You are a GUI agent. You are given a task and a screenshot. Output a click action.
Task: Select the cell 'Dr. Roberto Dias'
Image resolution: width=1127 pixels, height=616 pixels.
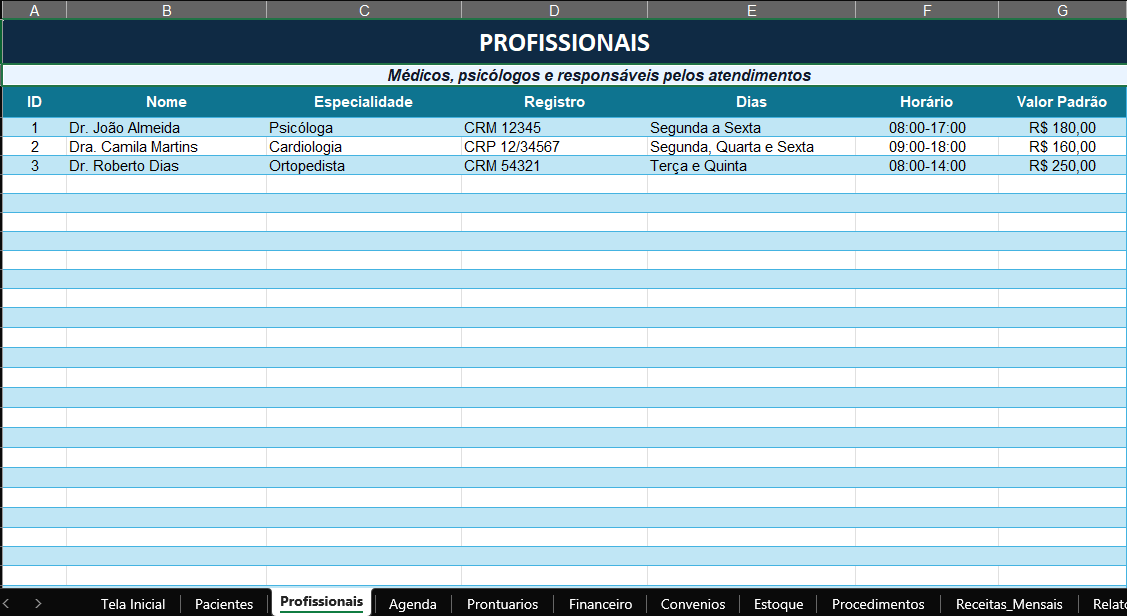(x=166, y=165)
